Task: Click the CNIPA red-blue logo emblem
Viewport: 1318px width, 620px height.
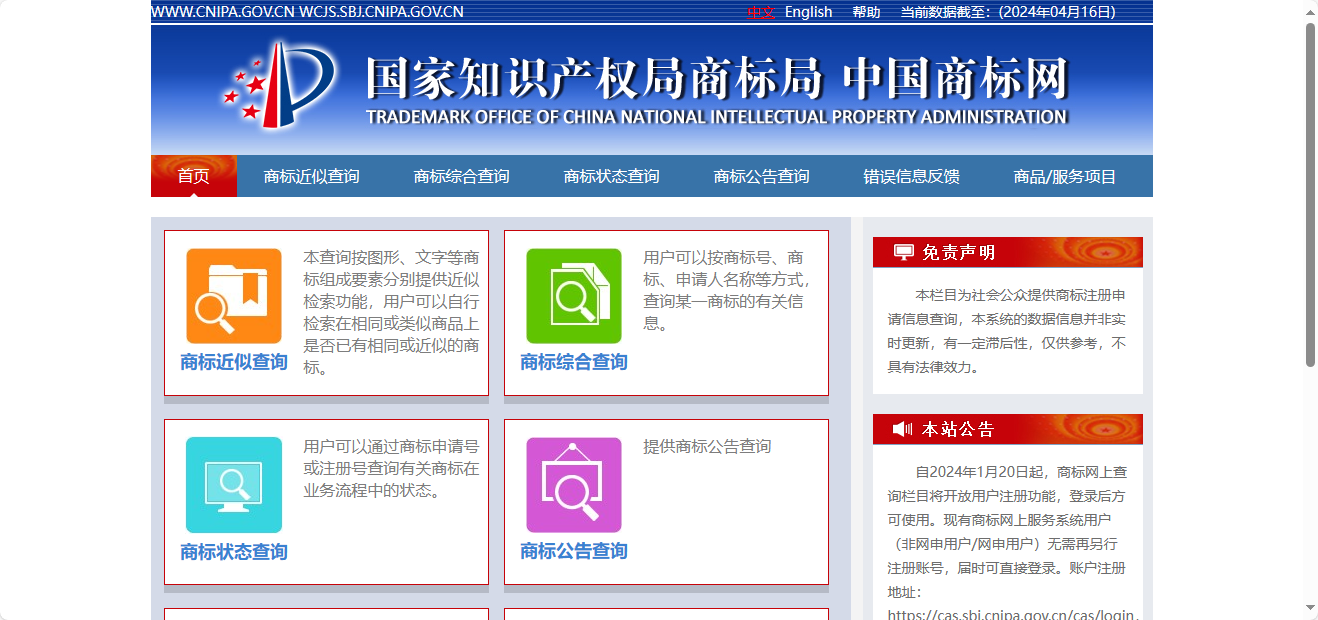Action: coord(279,85)
